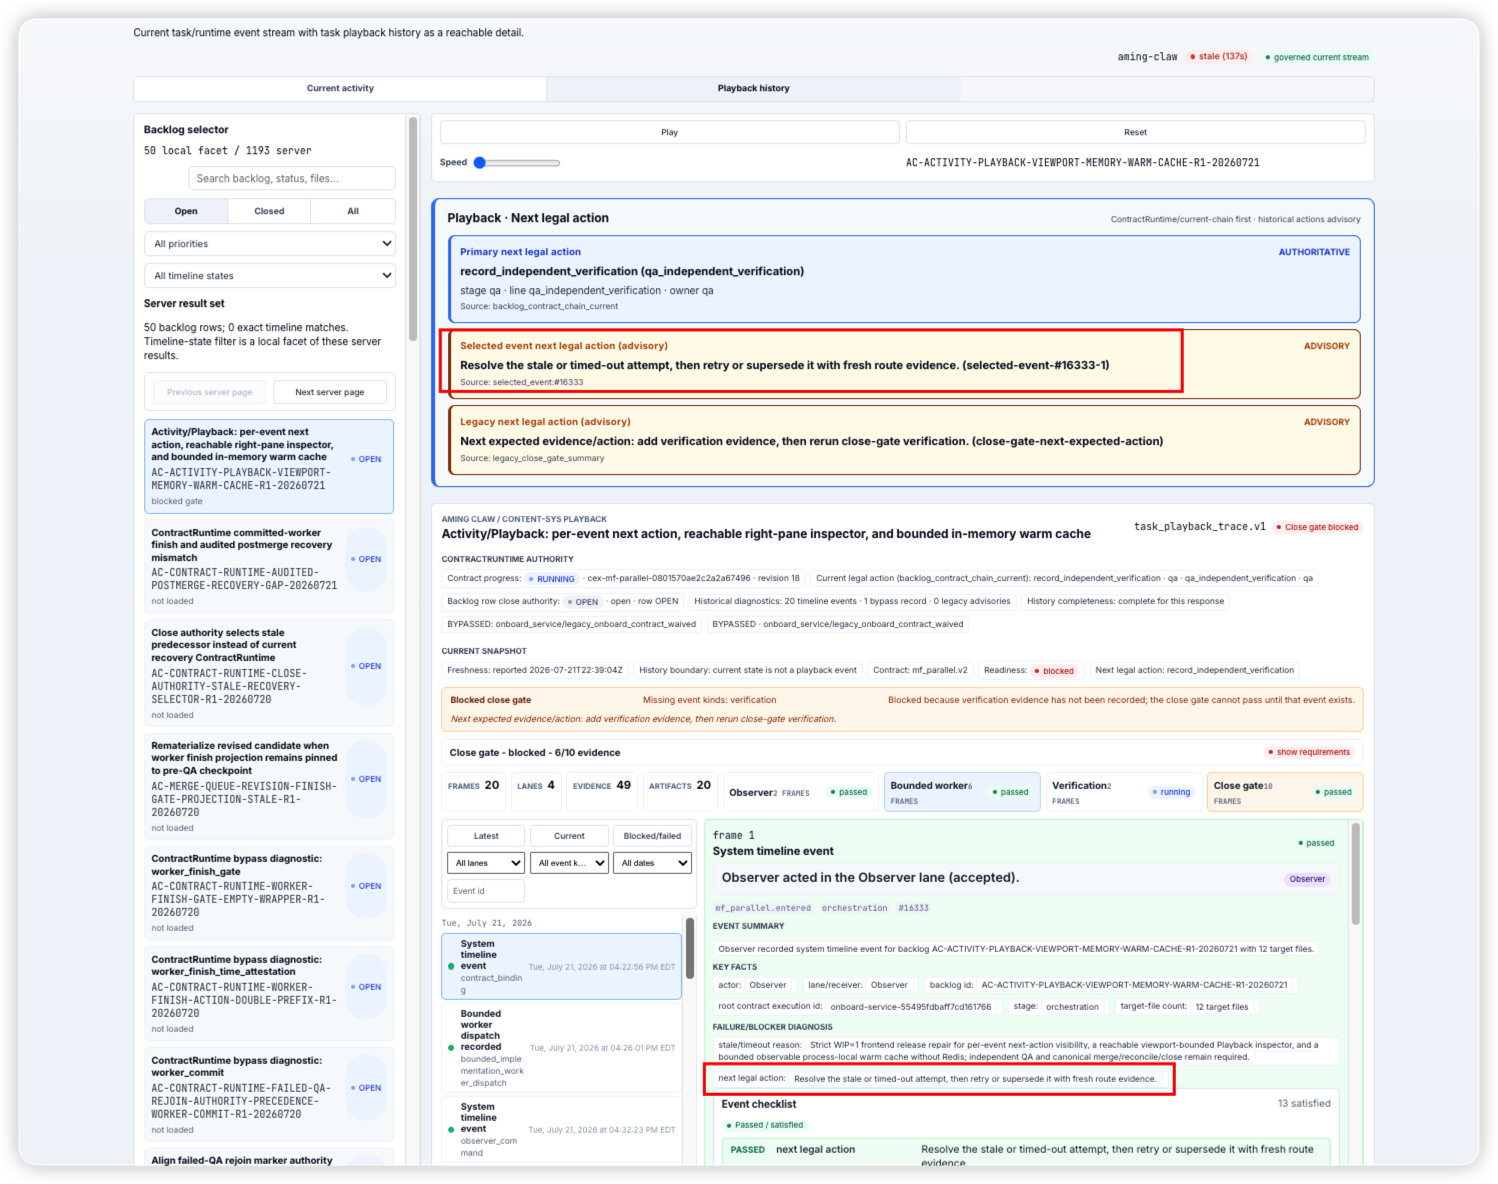Viewport: 1498px width, 1184px height.
Task: Open the All lanes dropdown
Action: pyautogui.click(x=486, y=863)
